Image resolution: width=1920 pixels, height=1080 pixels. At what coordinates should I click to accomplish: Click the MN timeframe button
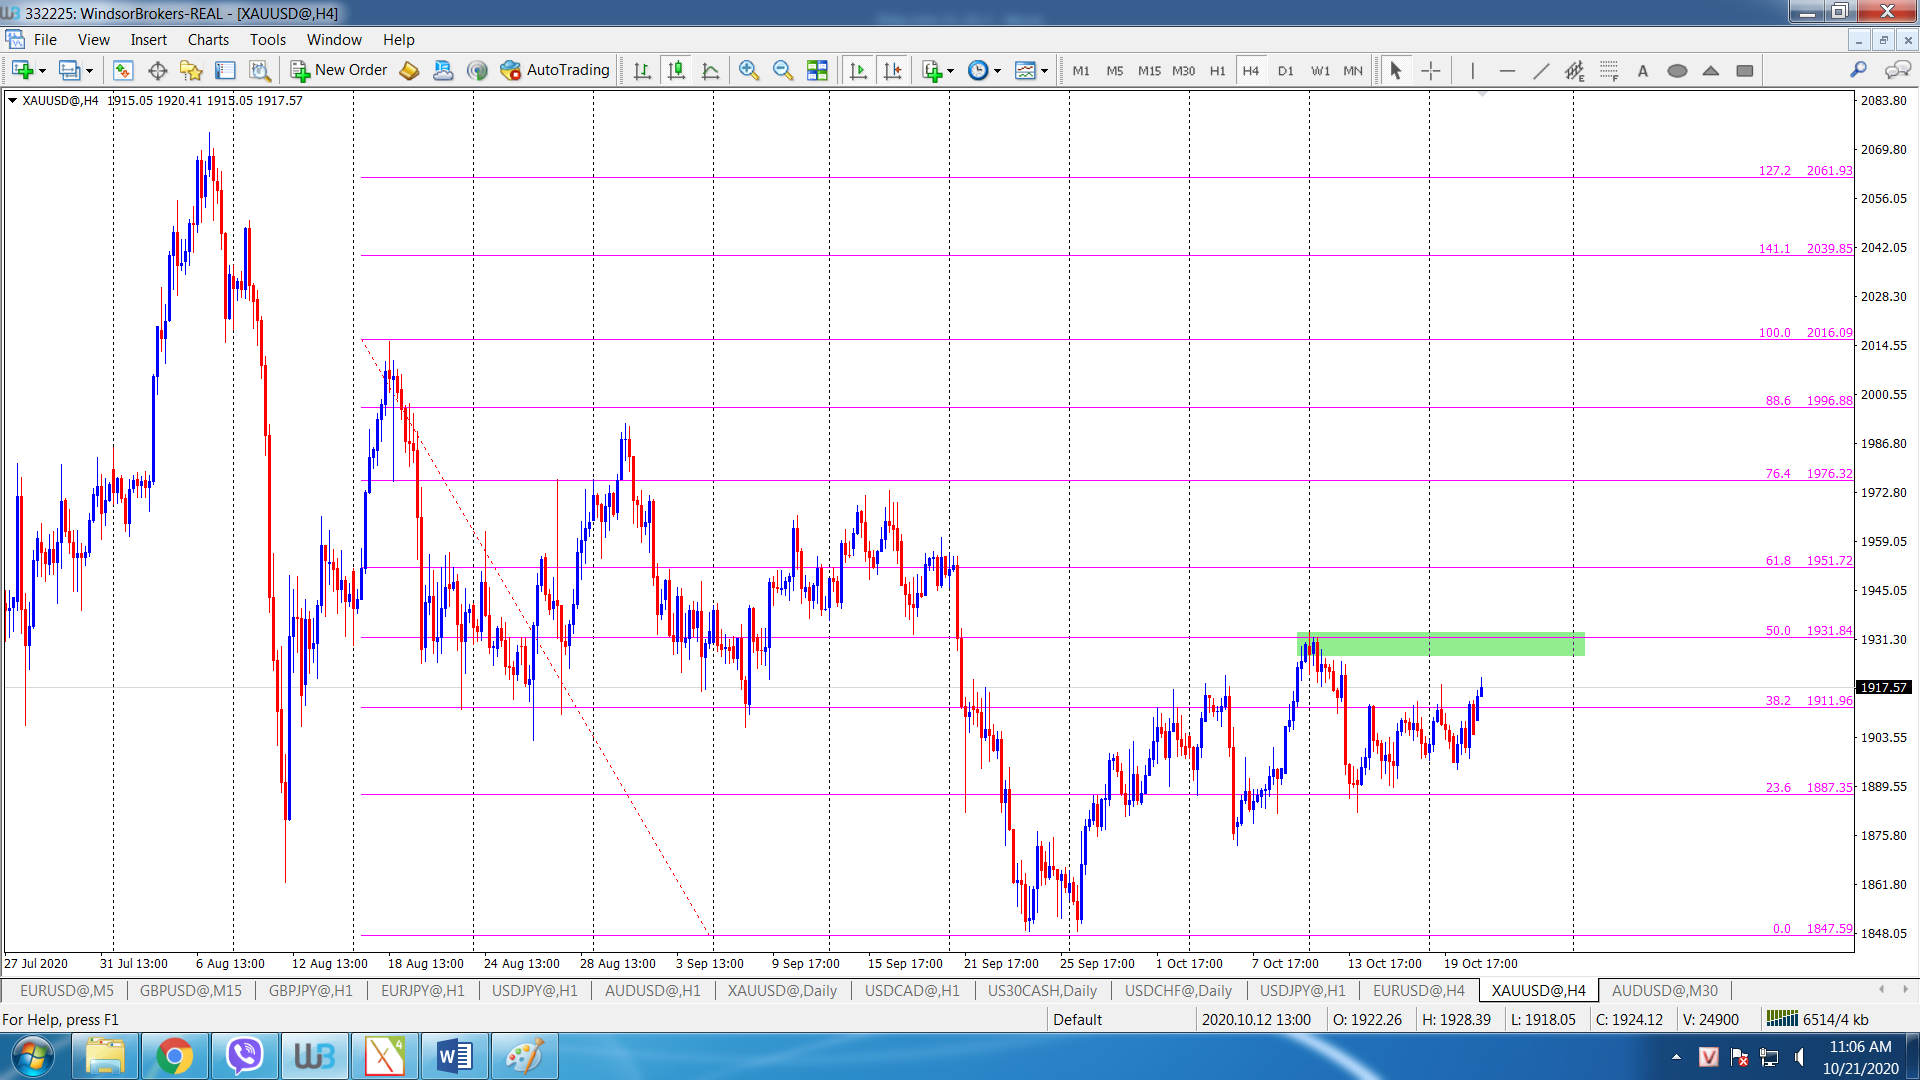[x=1353, y=70]
